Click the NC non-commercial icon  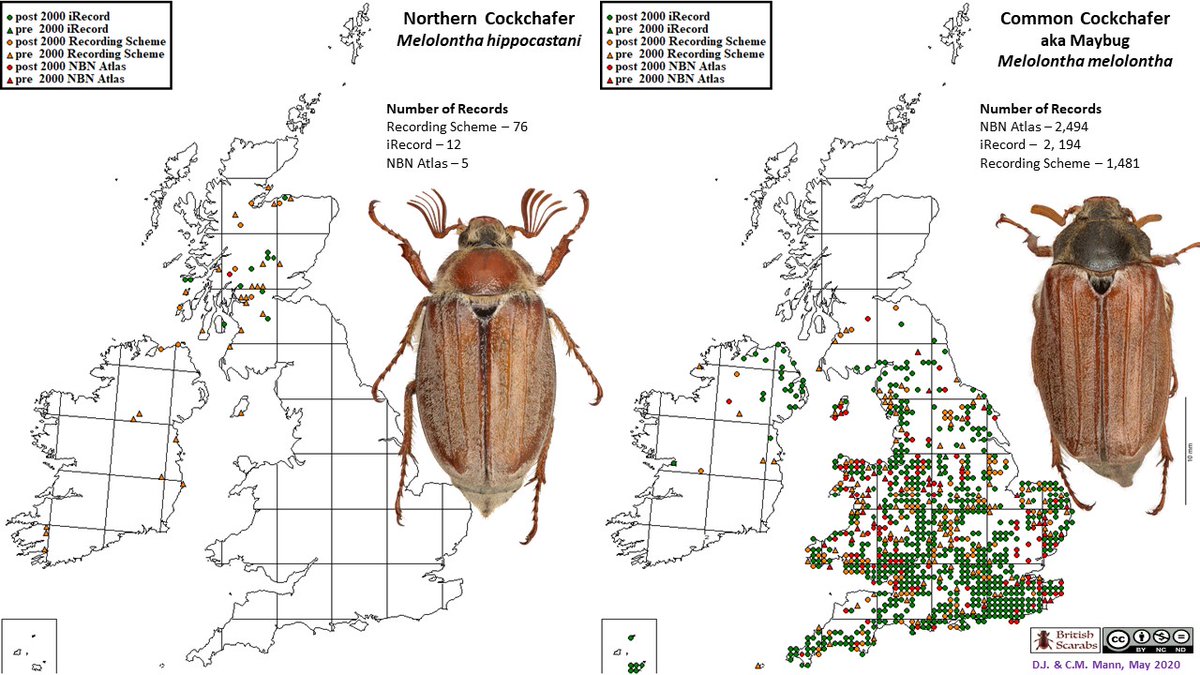pyautogui.click(x=1161, y=637)
